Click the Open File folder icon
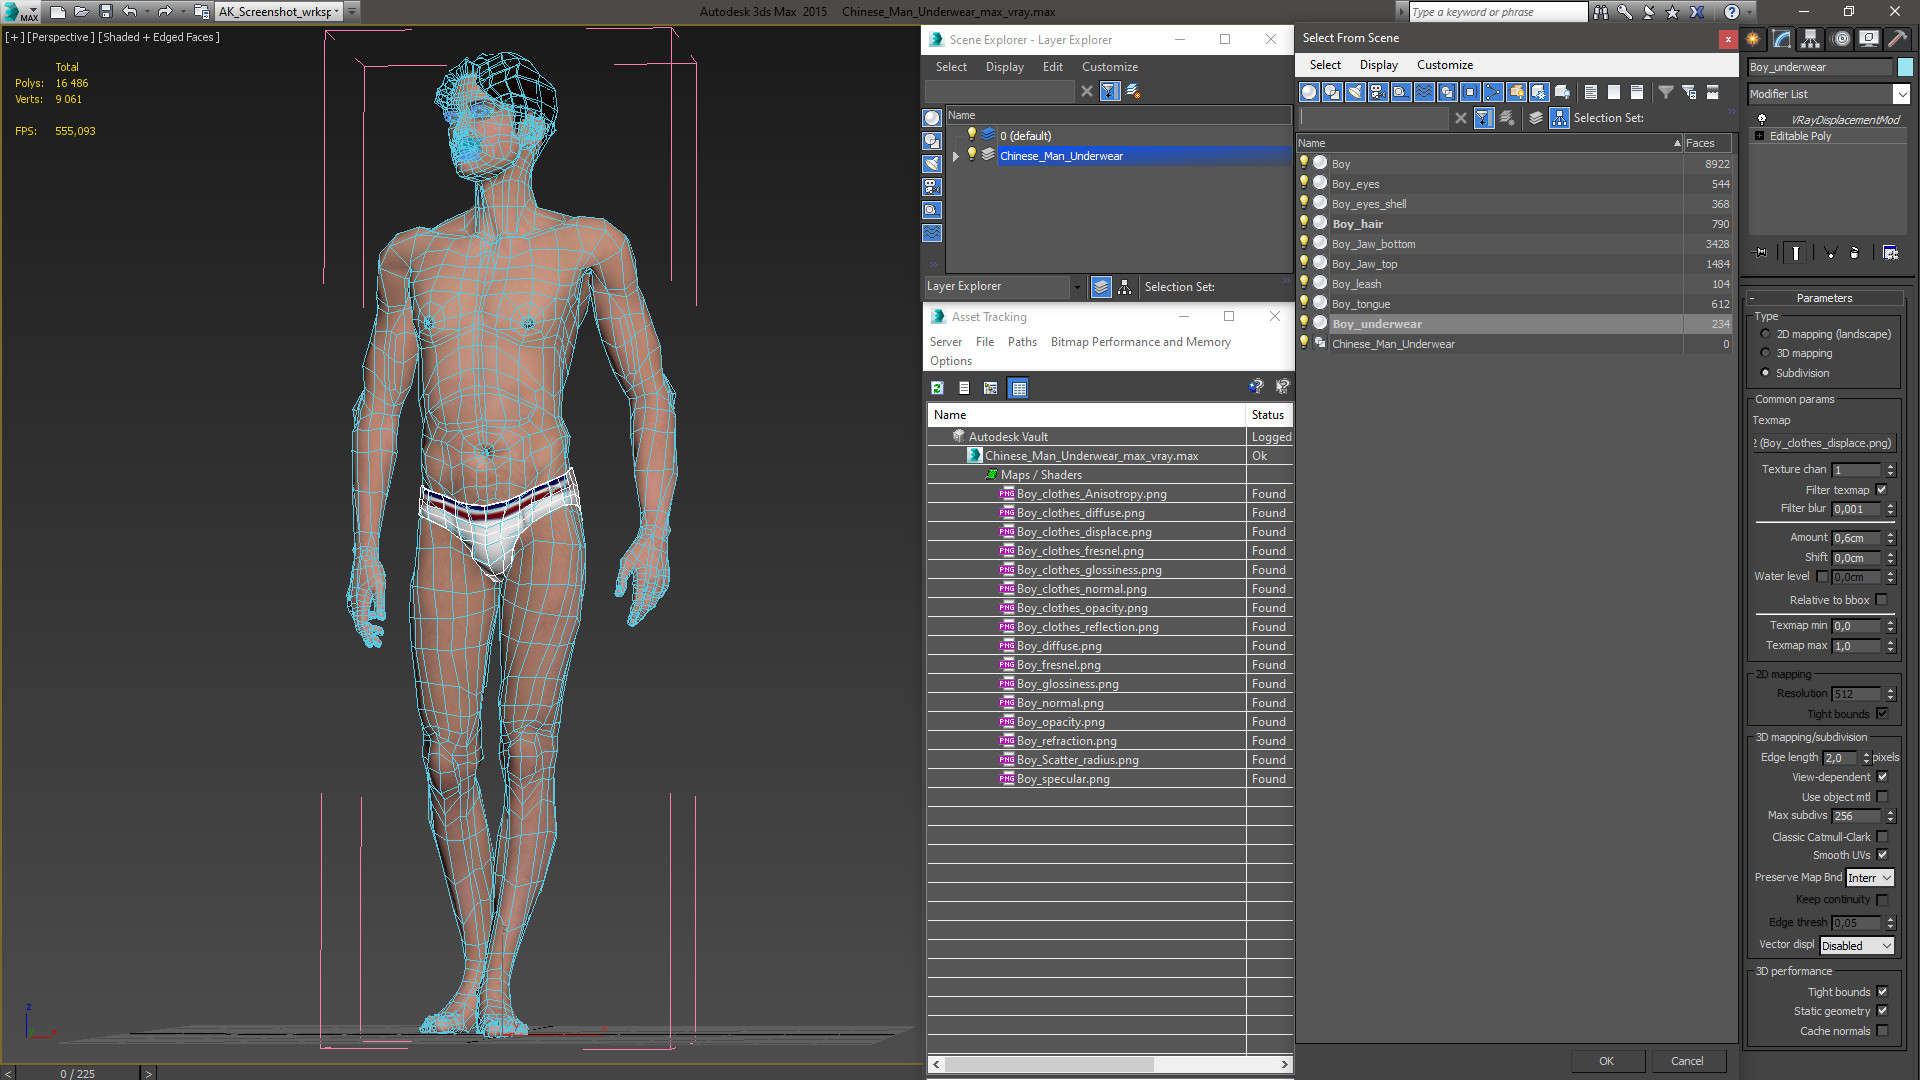 pos(82,12)
